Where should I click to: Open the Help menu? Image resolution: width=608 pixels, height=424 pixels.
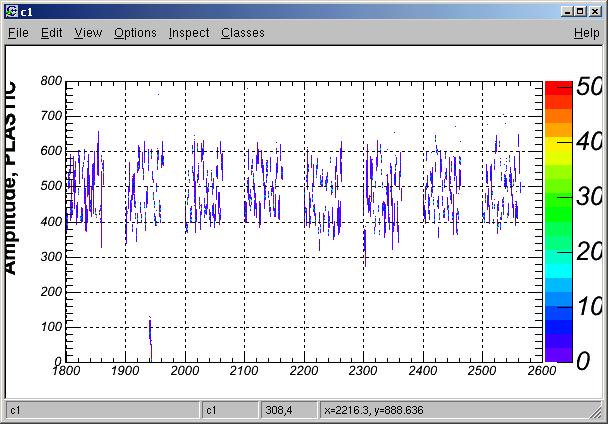[587, 33]
